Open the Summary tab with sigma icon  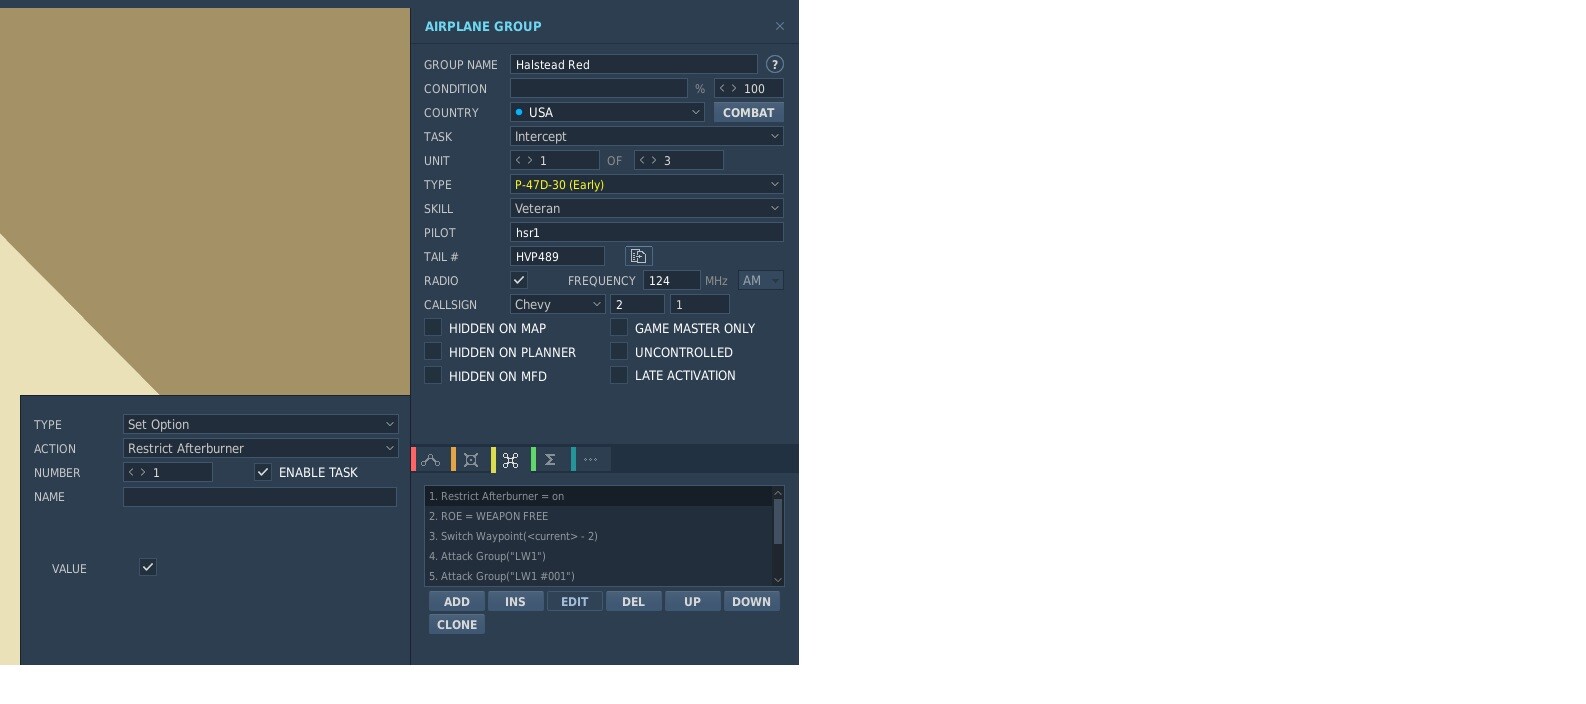(550, 460)
